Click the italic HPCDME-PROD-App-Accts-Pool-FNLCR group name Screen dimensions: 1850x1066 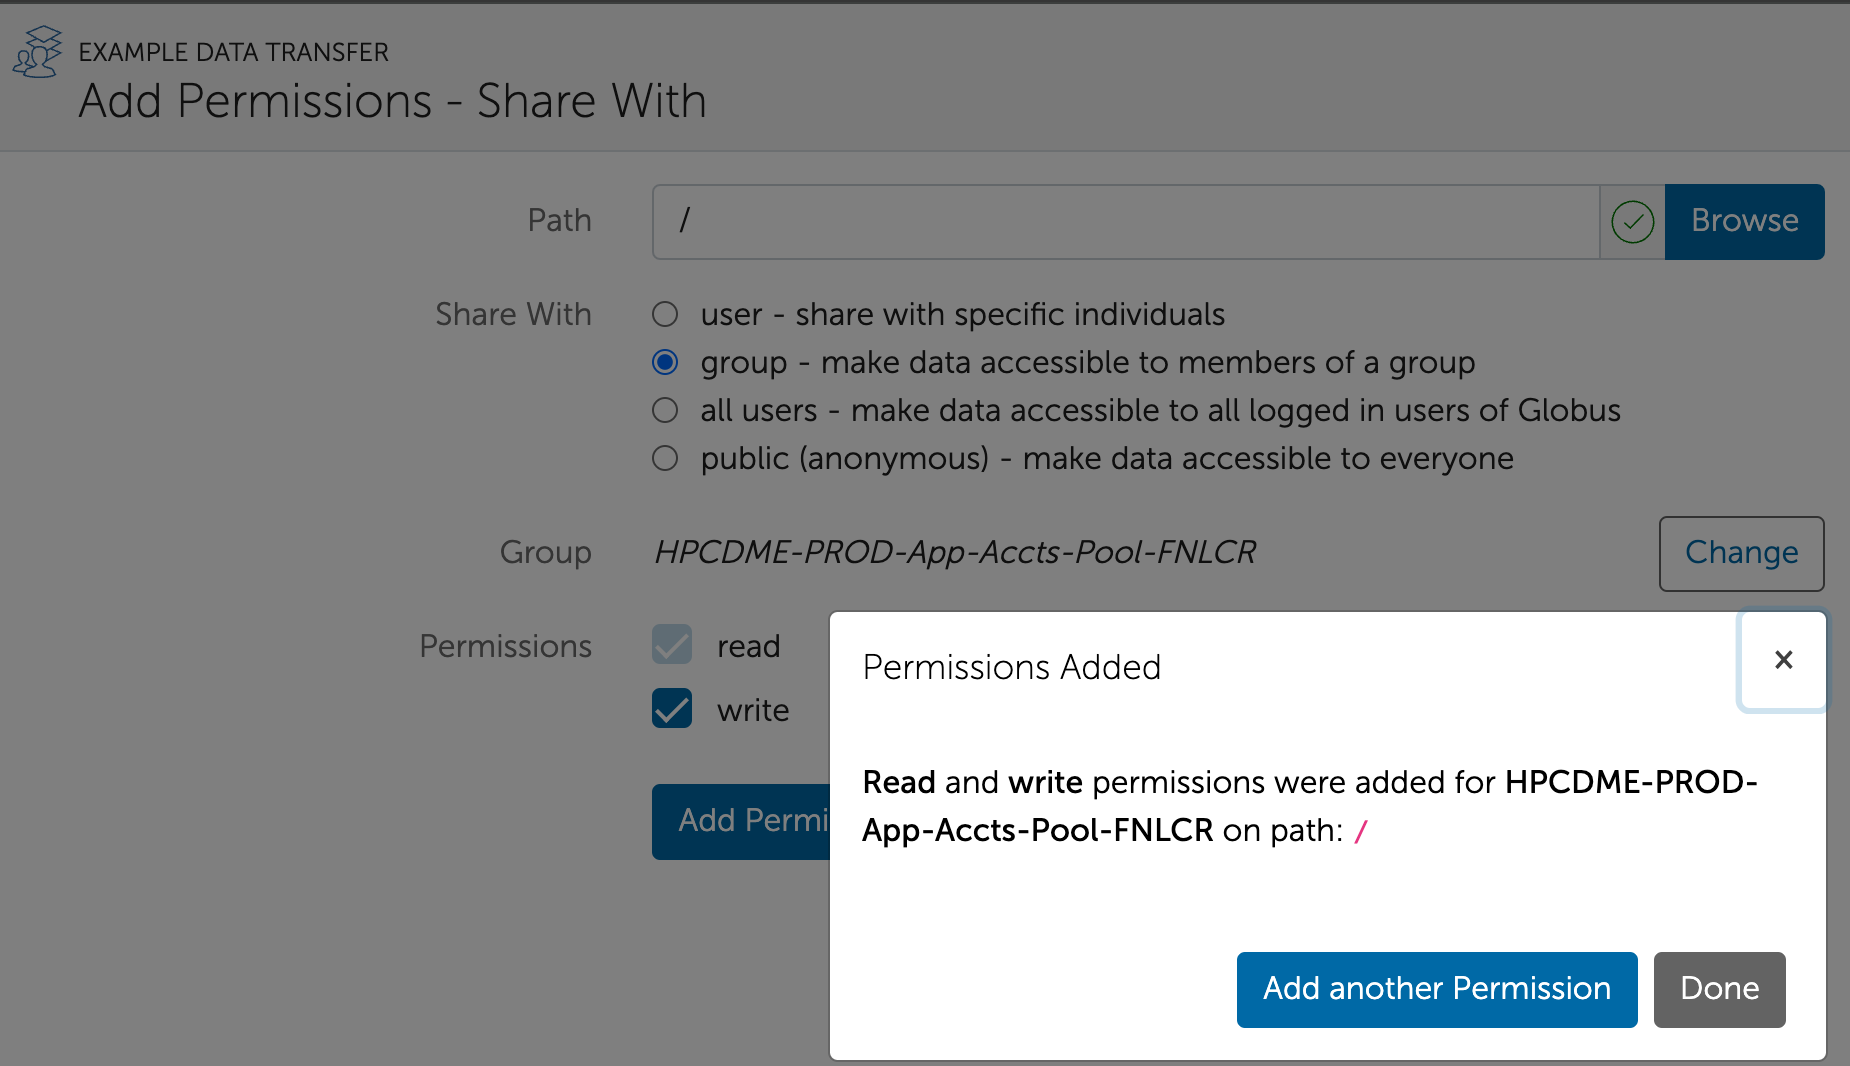pos(955,552)
